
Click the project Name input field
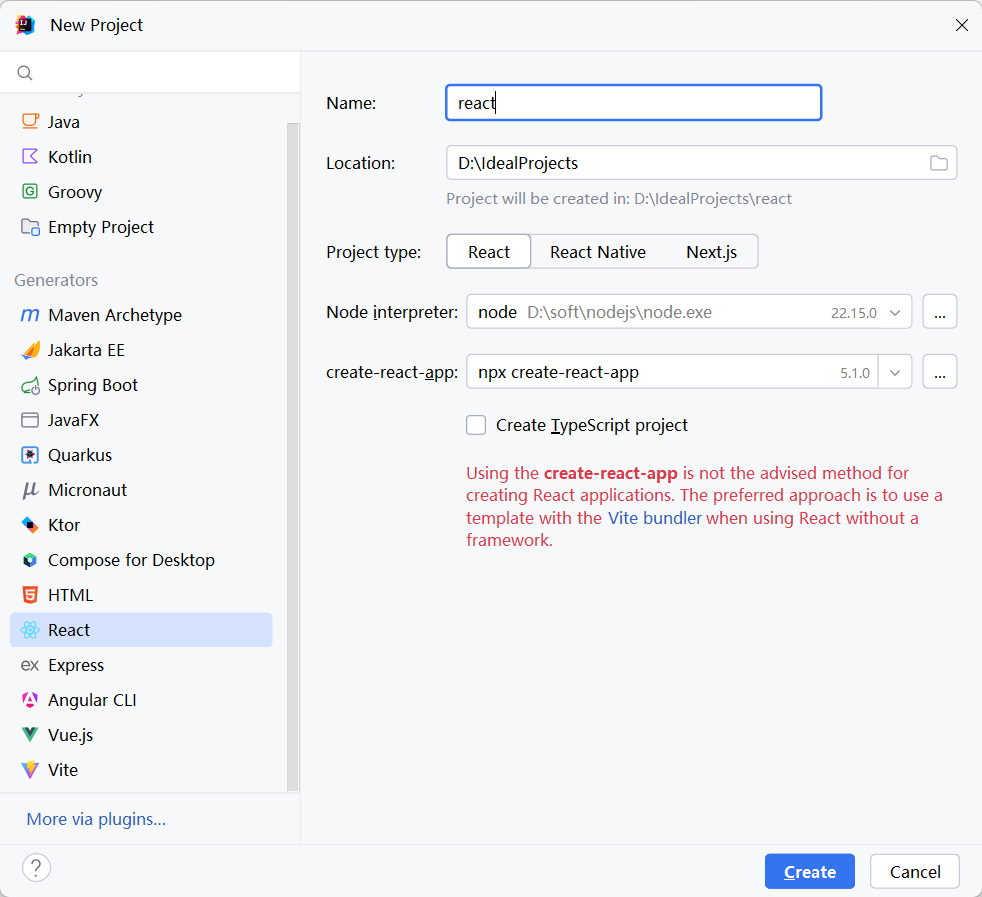[x=633, y=103]
